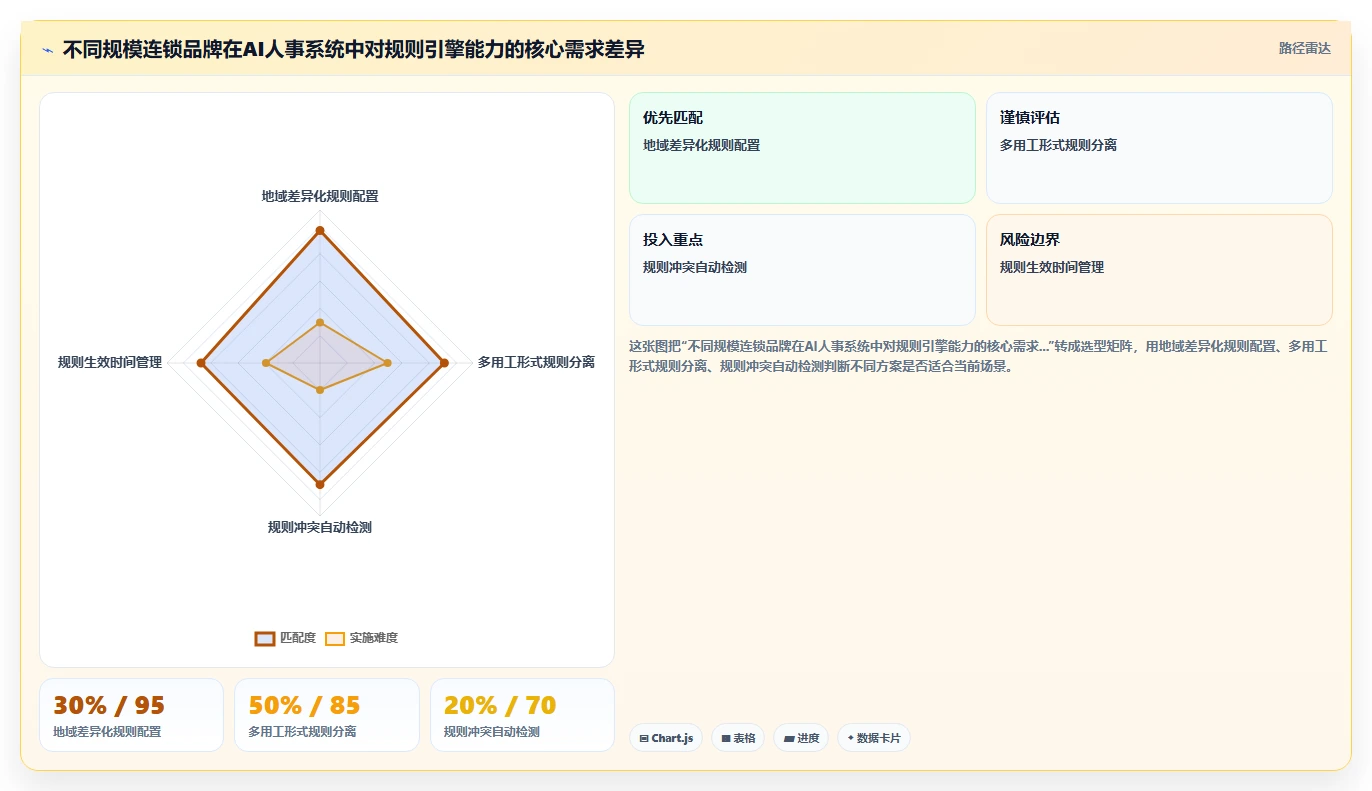Click the 进度 tag icon
This screenshot has height=791, width=1372.
pos(789,739)
